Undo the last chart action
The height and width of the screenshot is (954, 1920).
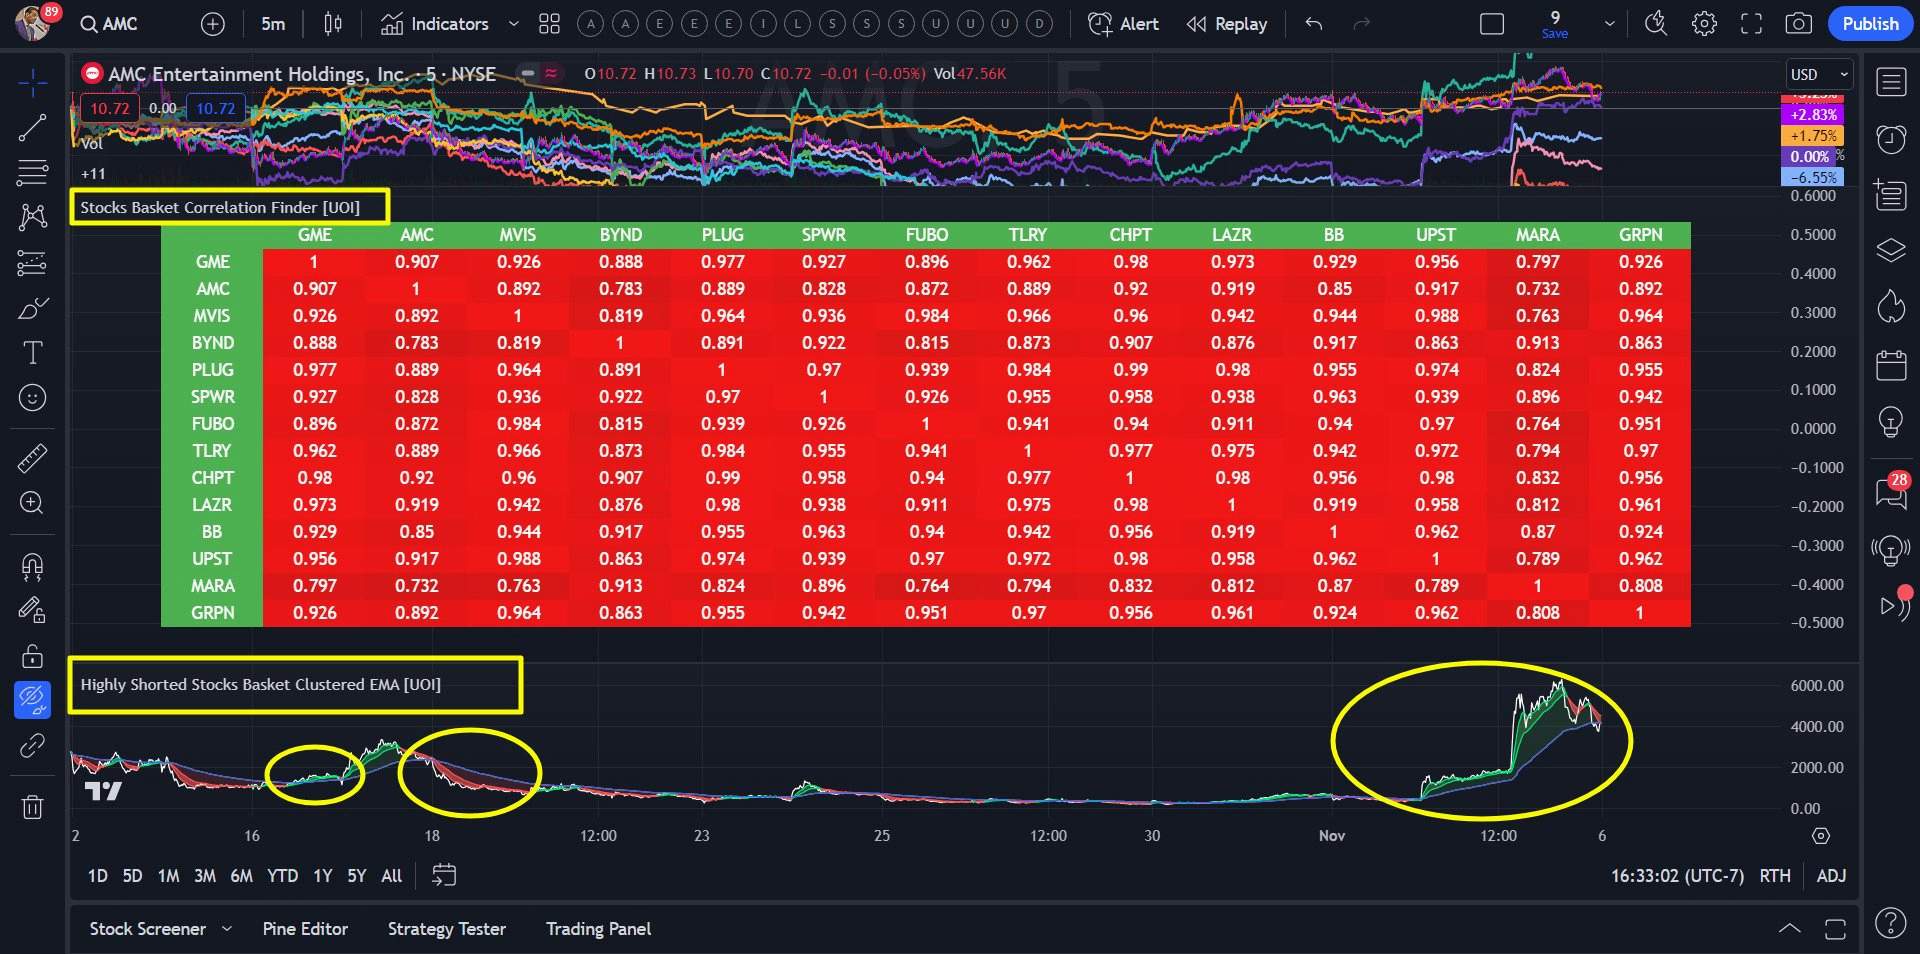pos(1314,24)
